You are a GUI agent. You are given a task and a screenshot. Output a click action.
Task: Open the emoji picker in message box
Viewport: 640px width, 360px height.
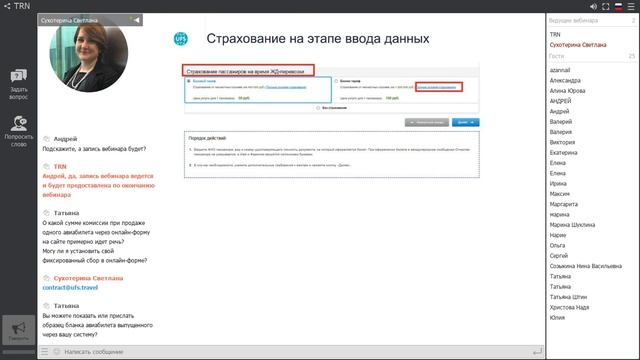[57, 351]
